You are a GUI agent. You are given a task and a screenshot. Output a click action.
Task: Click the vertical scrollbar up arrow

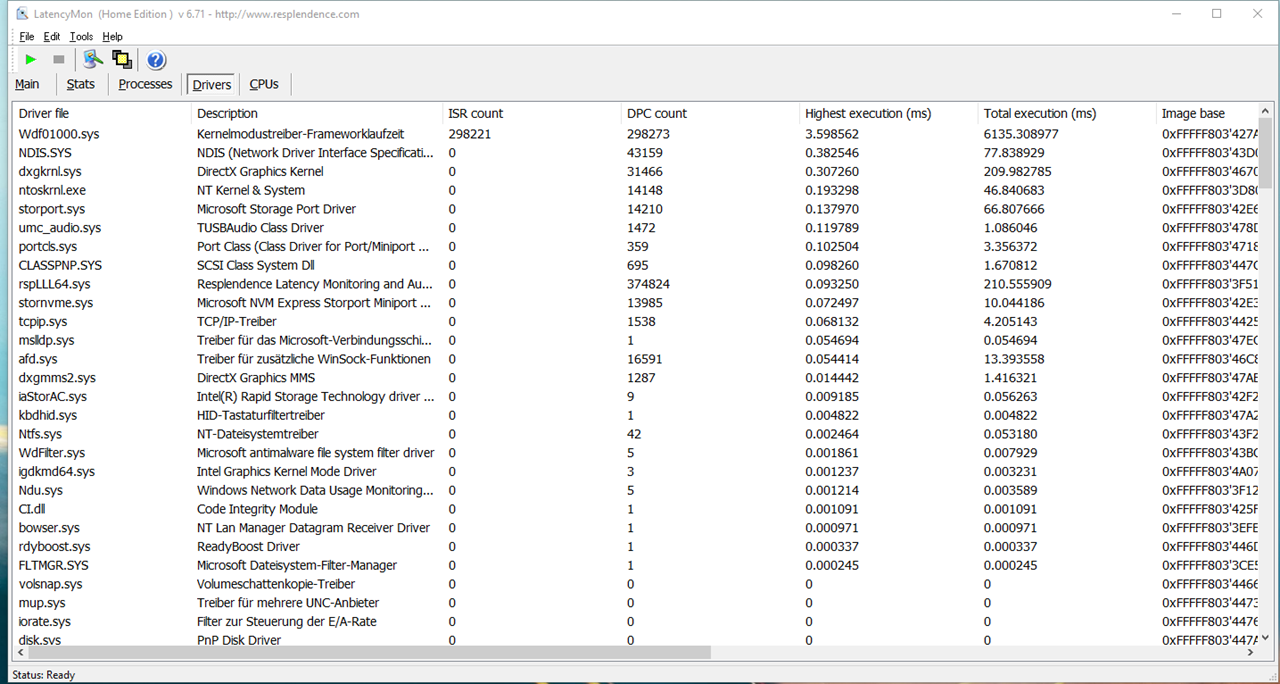pyautogui.click(x=1266, y=110)
